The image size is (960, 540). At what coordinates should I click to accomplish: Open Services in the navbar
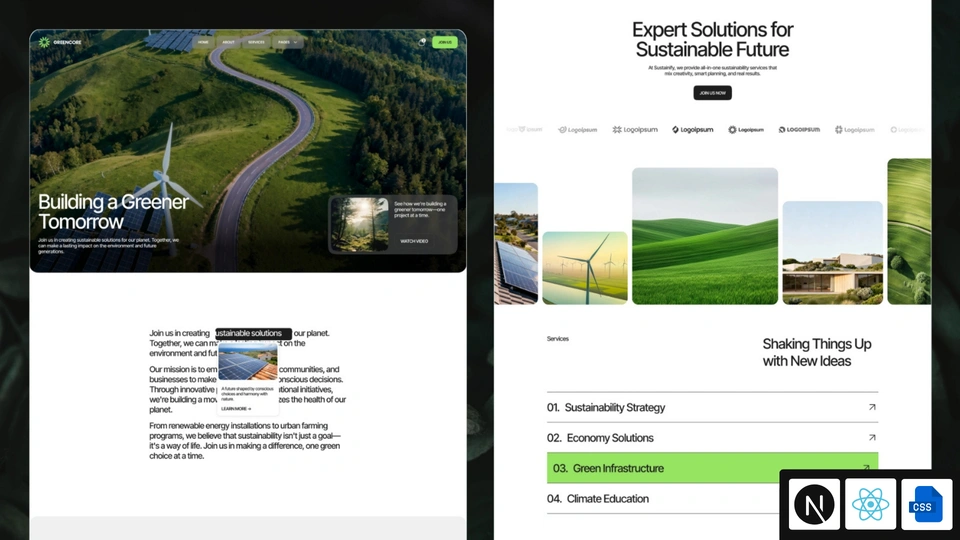pyautogui.click(x=256, y=42)
